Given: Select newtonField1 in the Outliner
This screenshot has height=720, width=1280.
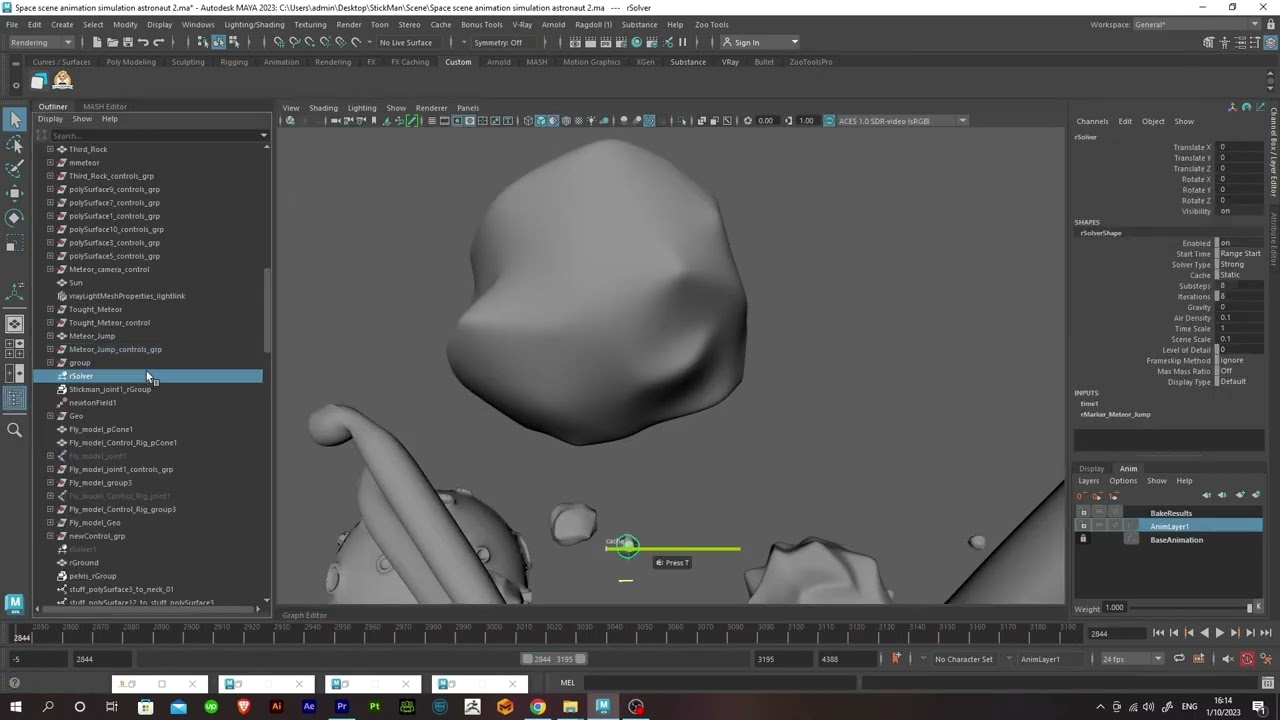Looking at the screenshot, I should coord(93,403).
